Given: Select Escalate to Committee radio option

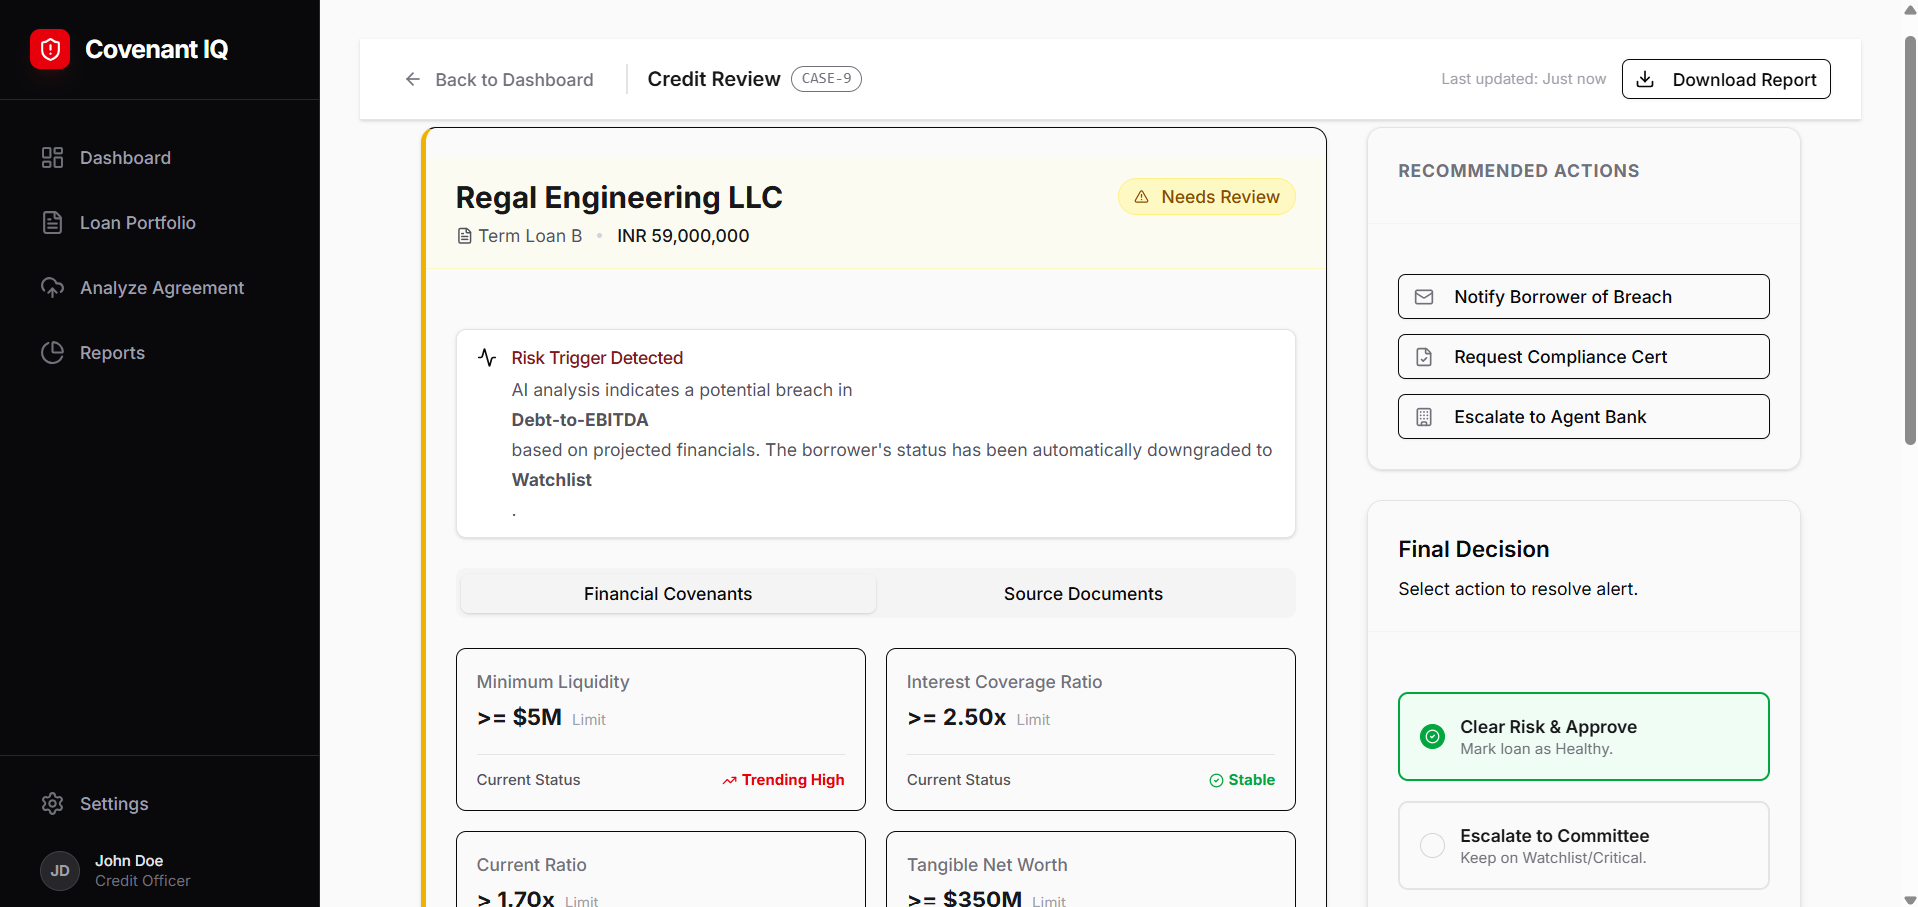Looking at the screenshot, I should 1433,845.
